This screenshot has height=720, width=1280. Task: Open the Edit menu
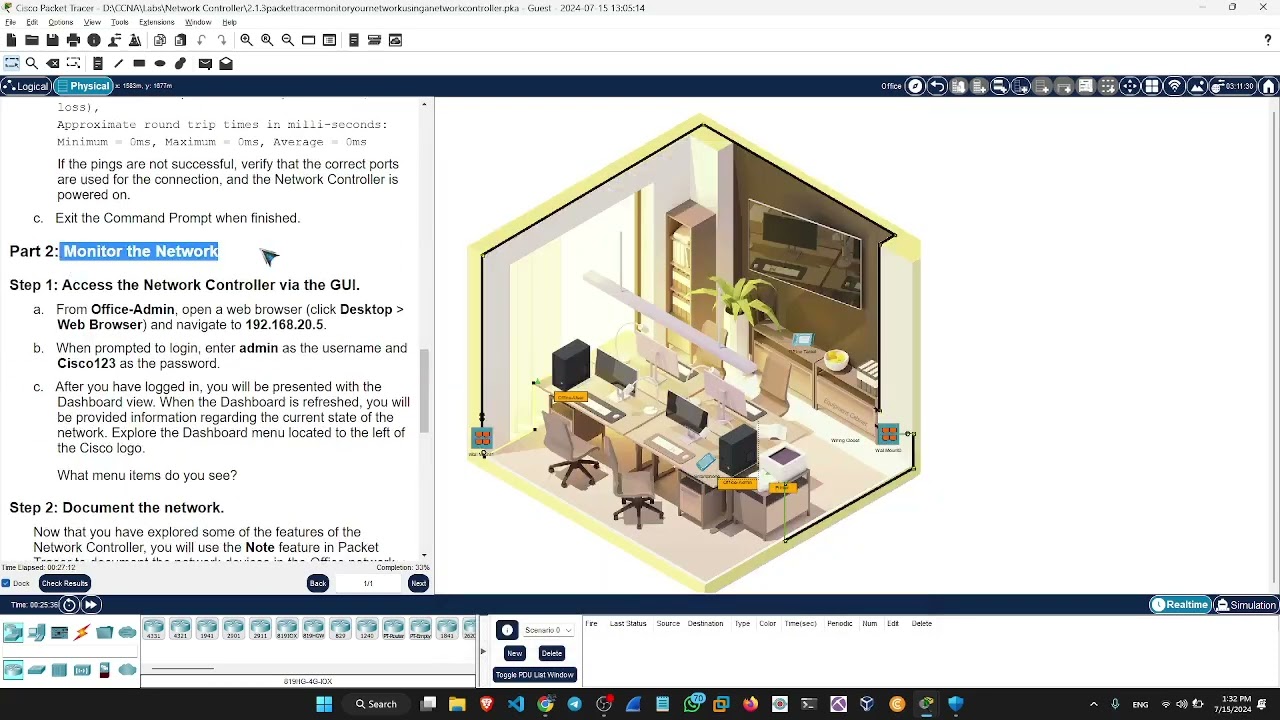(33, 22)
